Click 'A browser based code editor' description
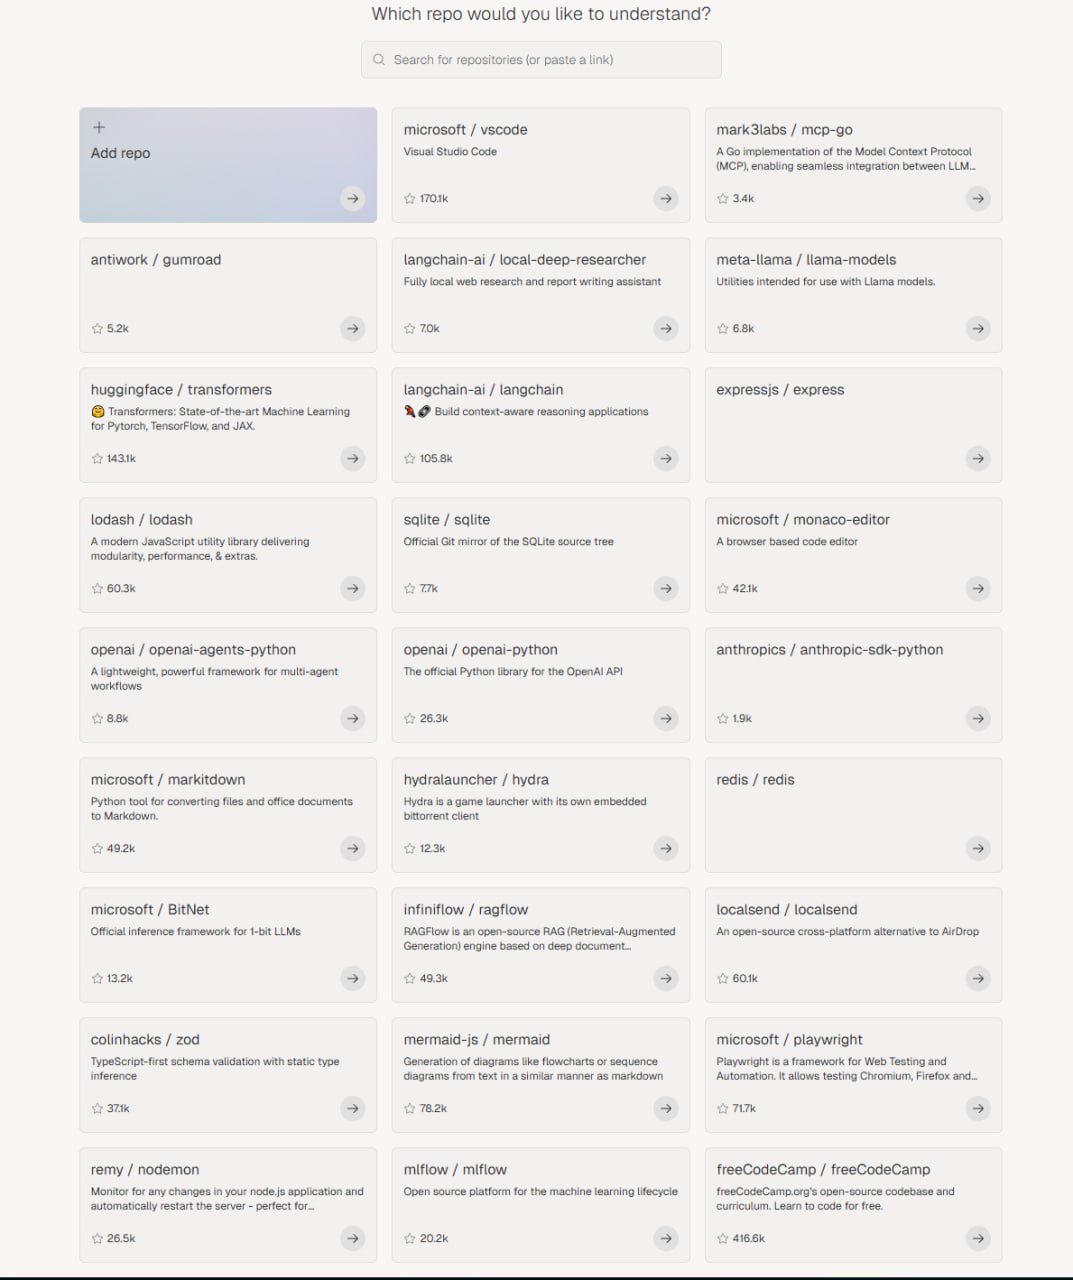This screenshot has width=1073, height=1280. coord(788,542)
